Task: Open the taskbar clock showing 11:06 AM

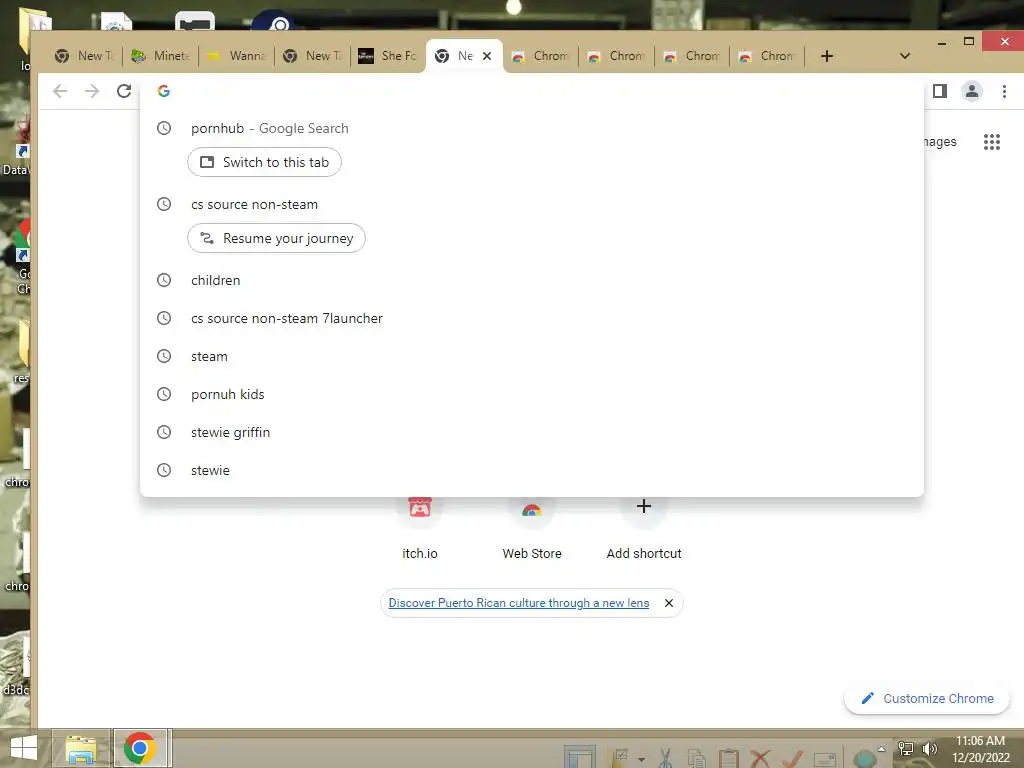Action: (980, 749)
